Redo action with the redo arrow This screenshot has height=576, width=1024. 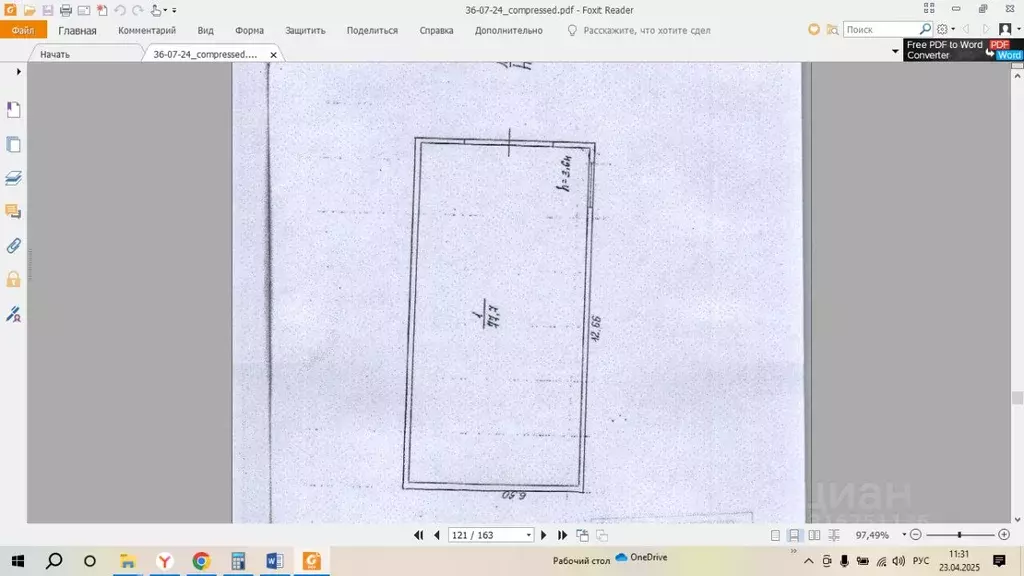[138, 10]
